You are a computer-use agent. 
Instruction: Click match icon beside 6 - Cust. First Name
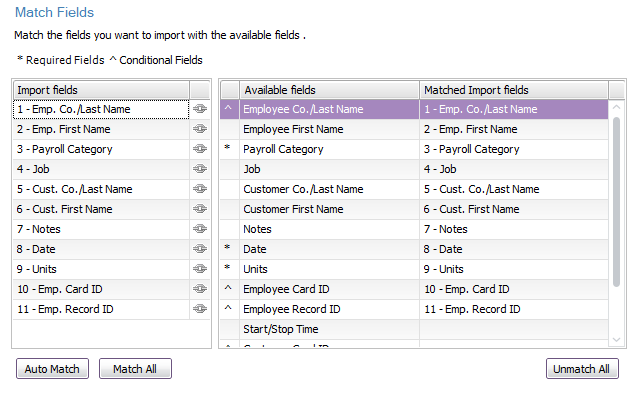pyautogui.click(x=200, y=209)
